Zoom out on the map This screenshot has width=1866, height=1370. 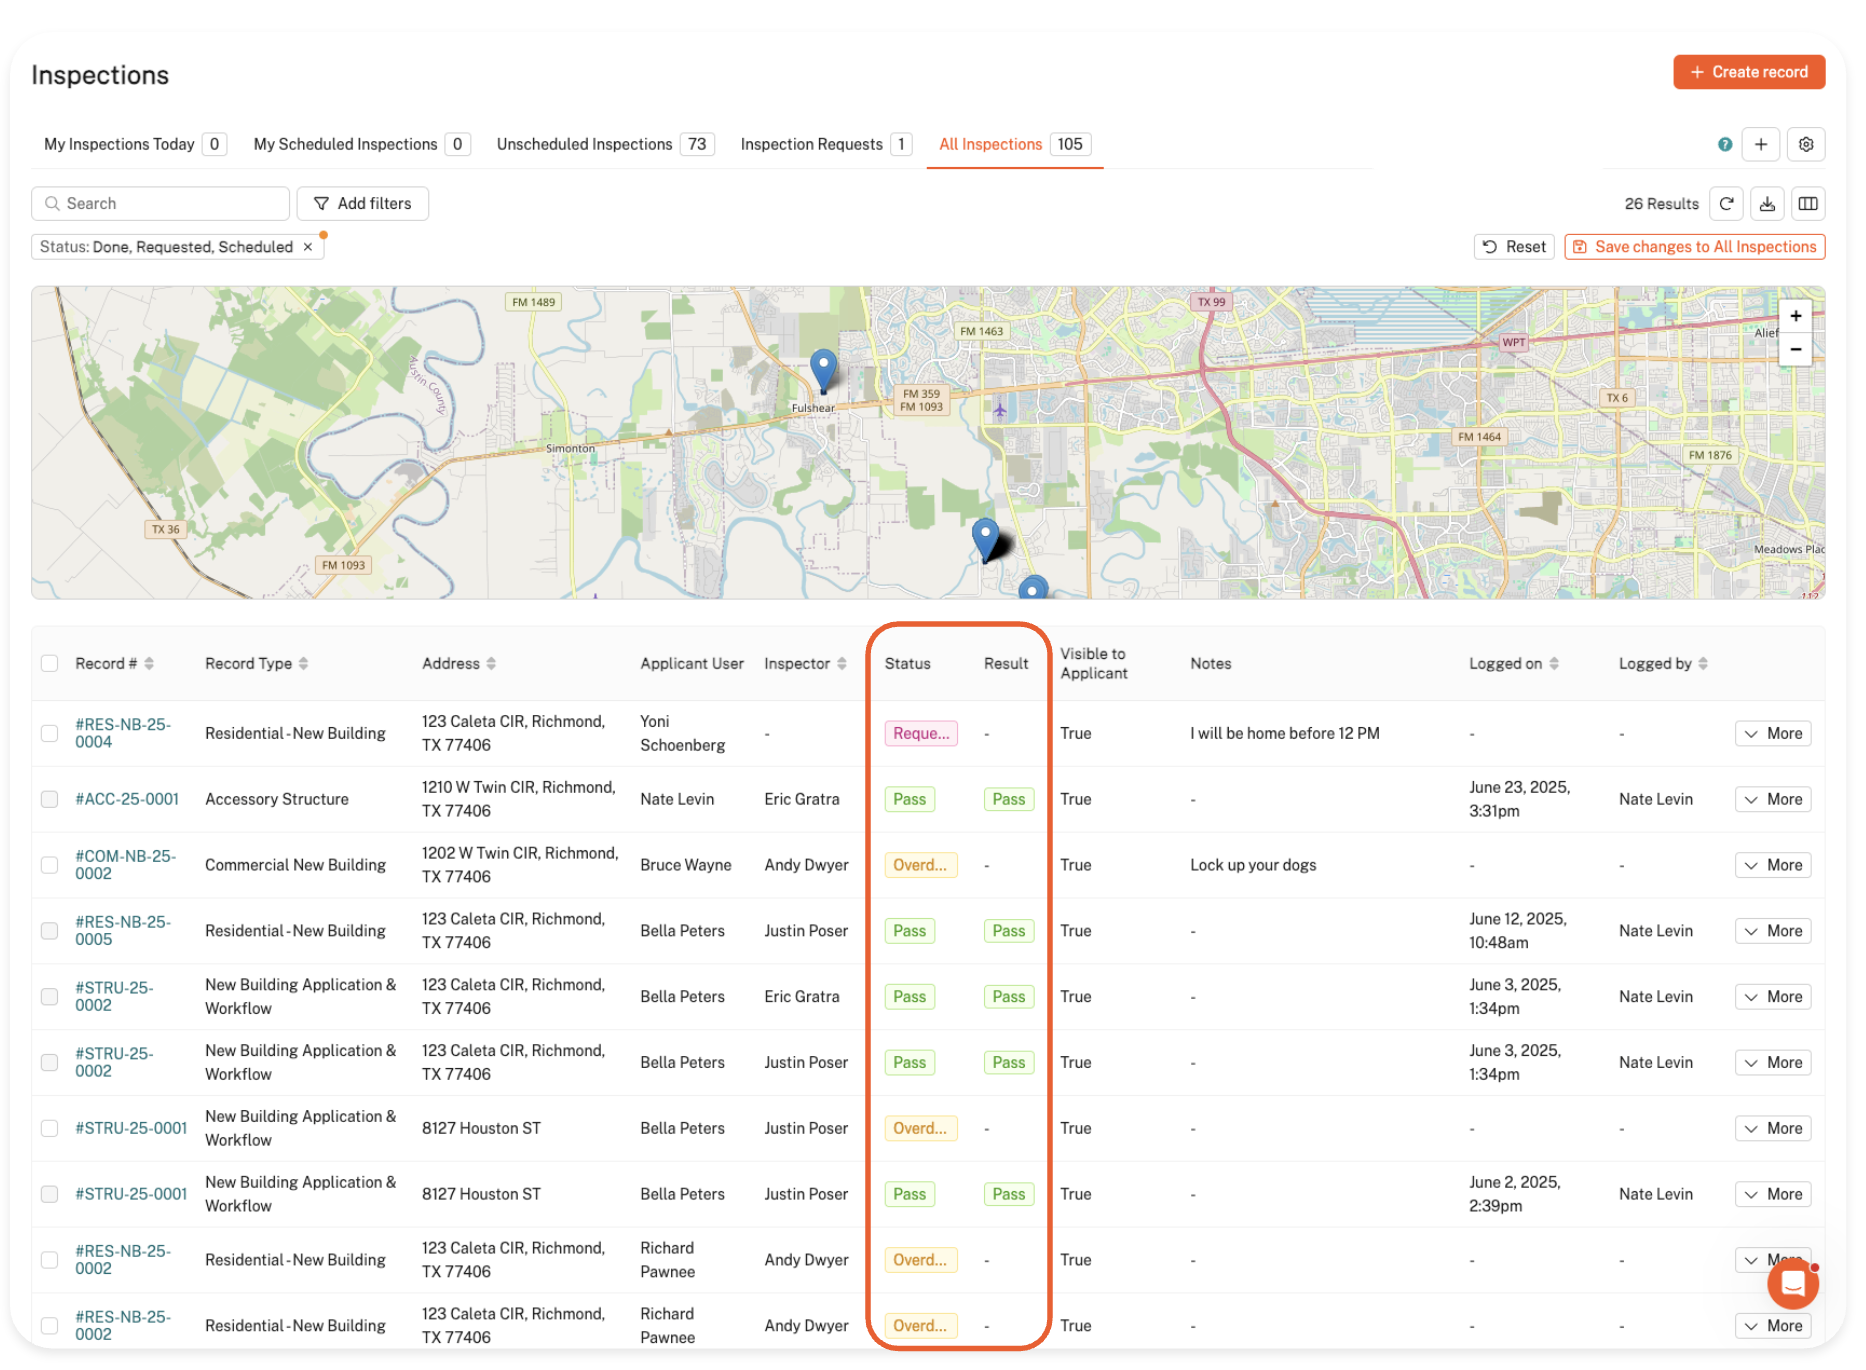click(x=1796, y=349)
